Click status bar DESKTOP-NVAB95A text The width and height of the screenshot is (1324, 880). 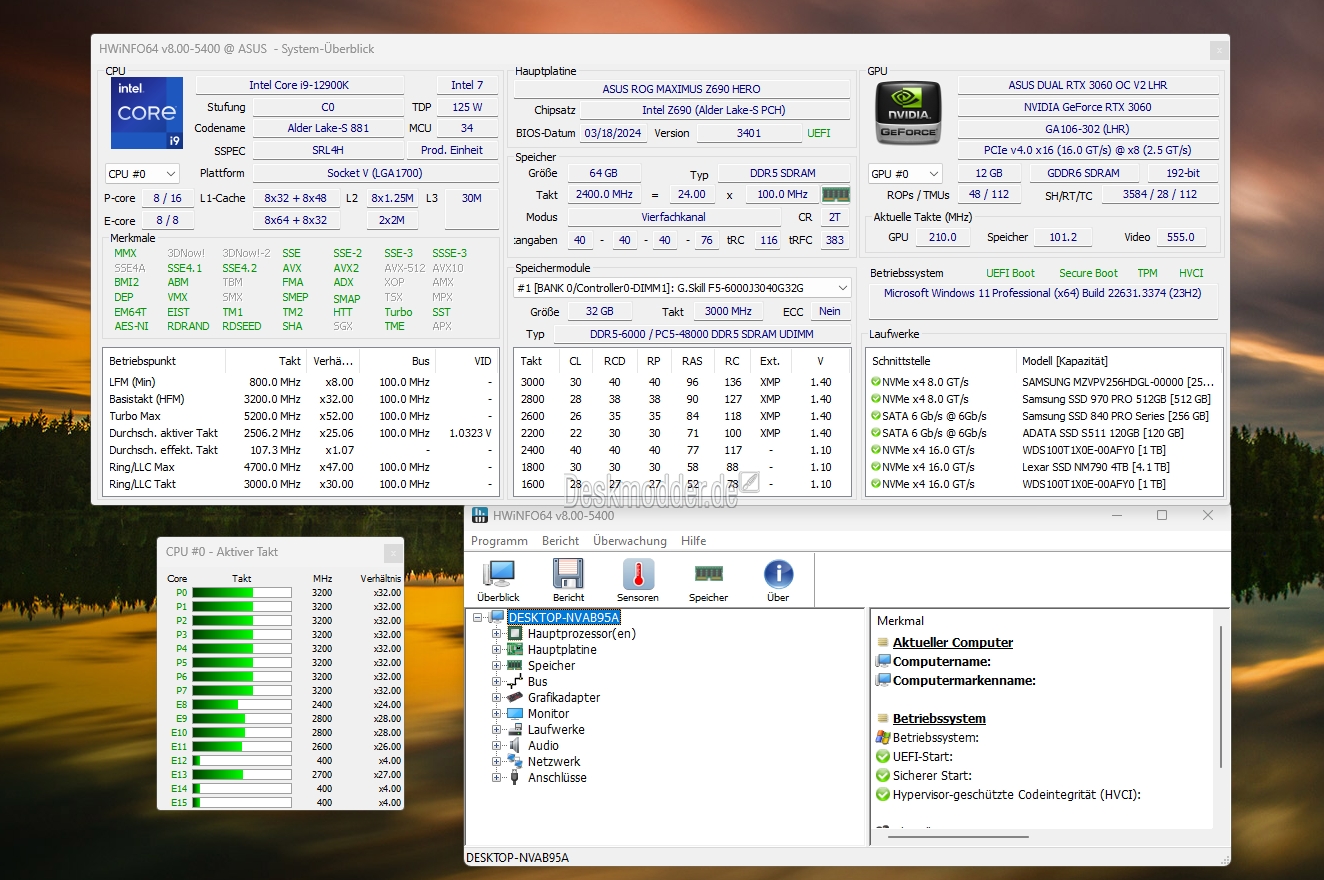[517, 858]
